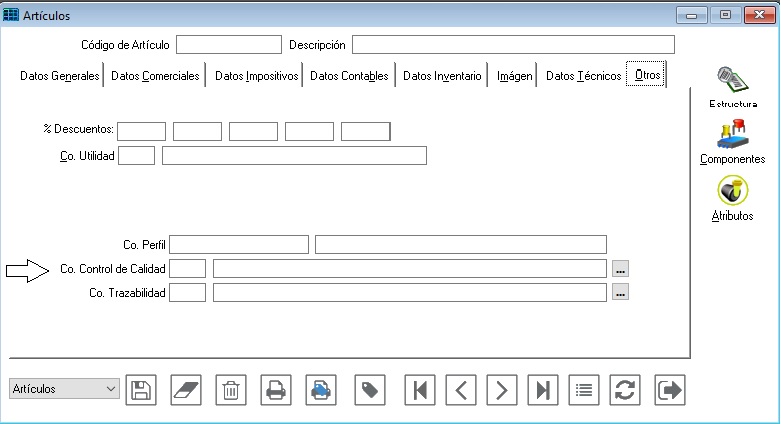Viewport: 781px width, 424px height.
Task: Click the exit door arrow icon
Action: (x=670, y=390)
